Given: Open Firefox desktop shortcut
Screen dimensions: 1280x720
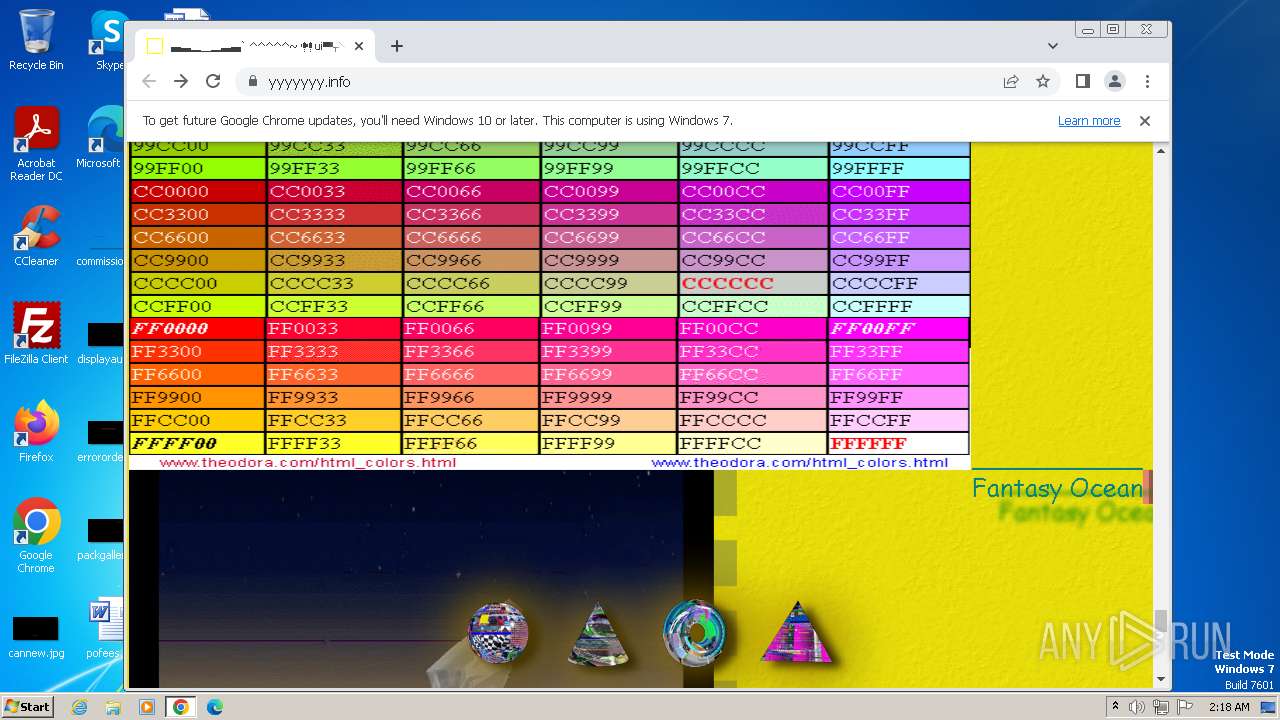Looking at the screenshot, I should (x=36, y=431).
